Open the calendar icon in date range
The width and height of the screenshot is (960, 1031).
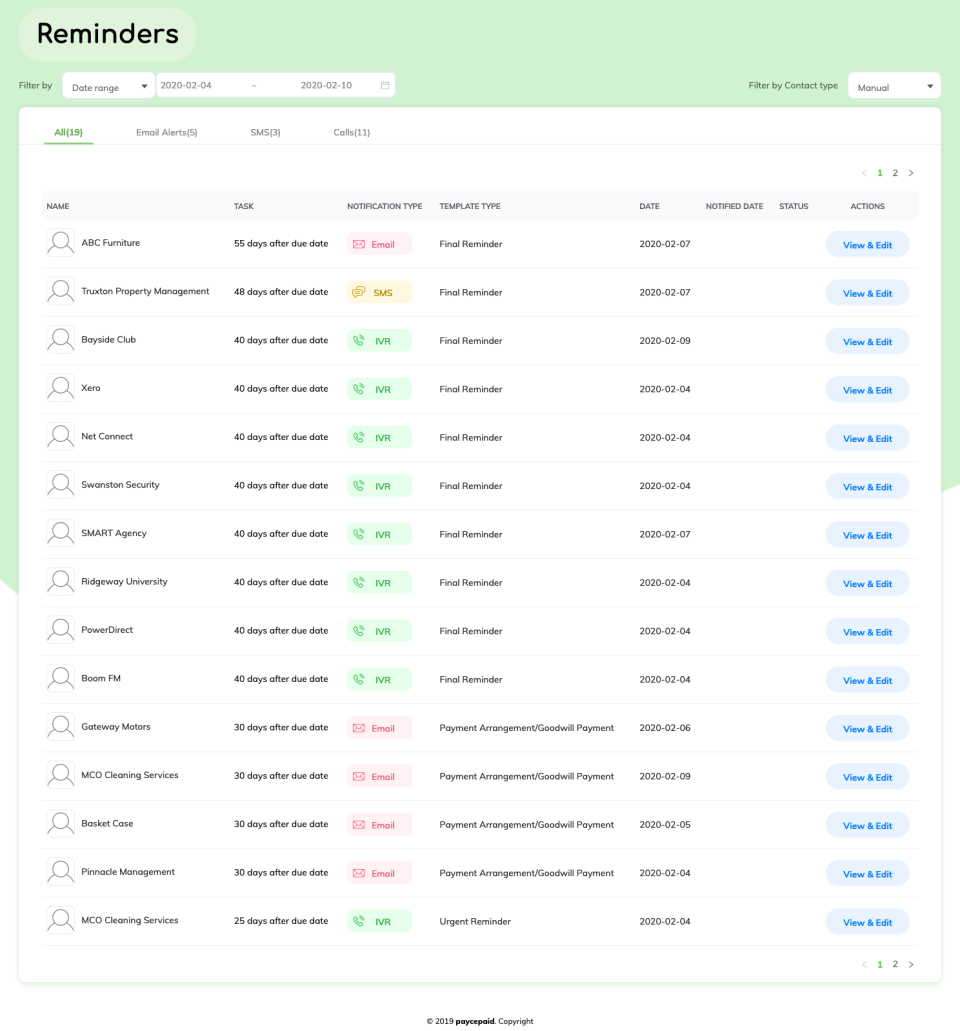[x=385, y=85]
